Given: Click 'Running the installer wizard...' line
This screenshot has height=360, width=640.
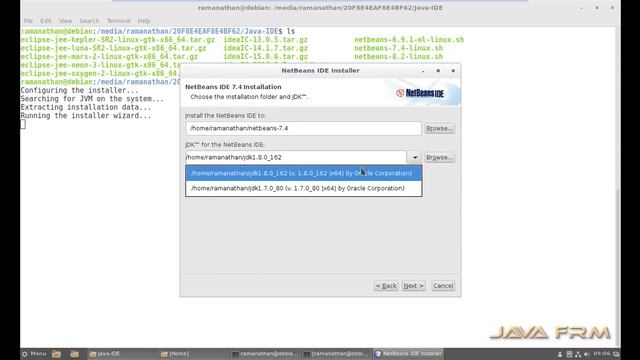Looking at the screenshot, I should point(86,116).
